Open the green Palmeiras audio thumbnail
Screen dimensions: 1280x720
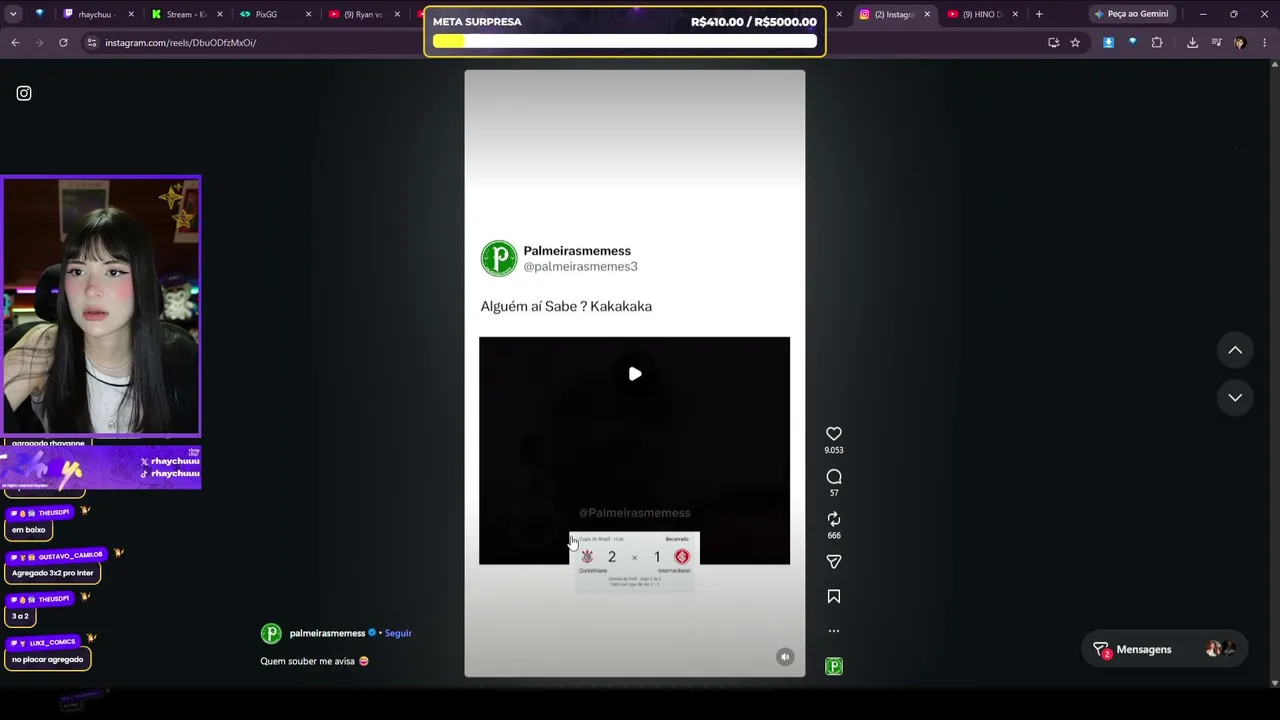833,666
